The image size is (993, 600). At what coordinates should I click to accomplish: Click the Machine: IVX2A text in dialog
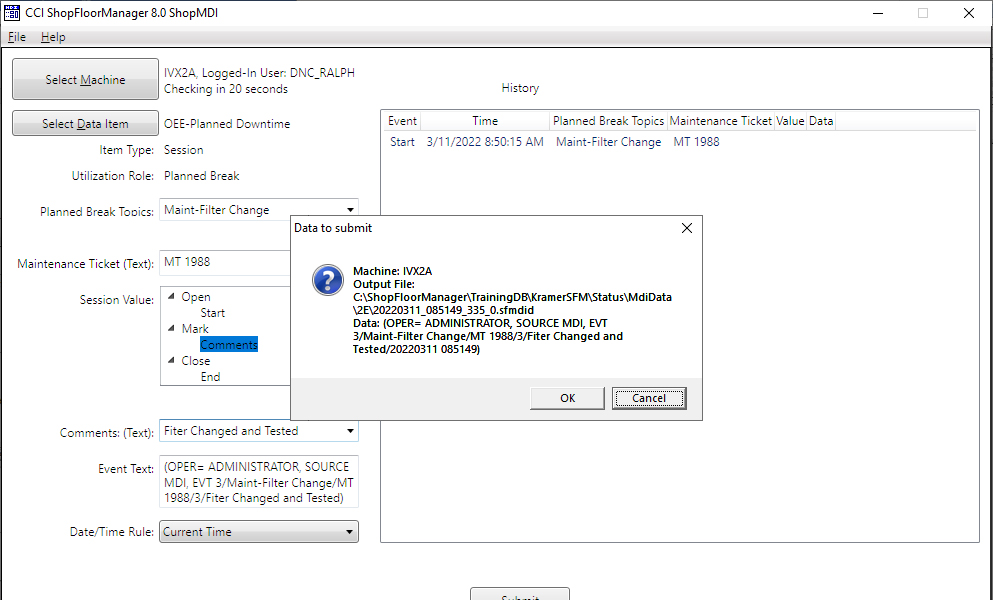[x=393, y=271]
